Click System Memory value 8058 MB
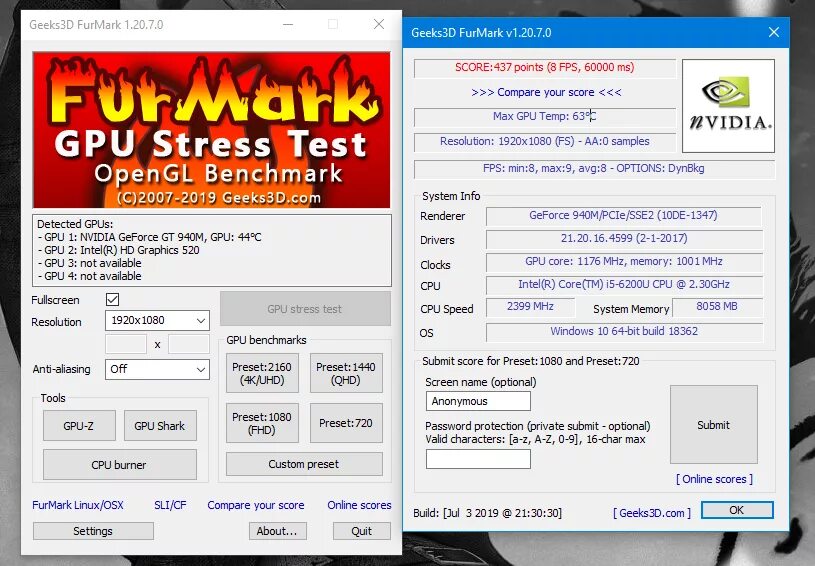The width and height of the screenshot is (815, 566). point(717,307)
